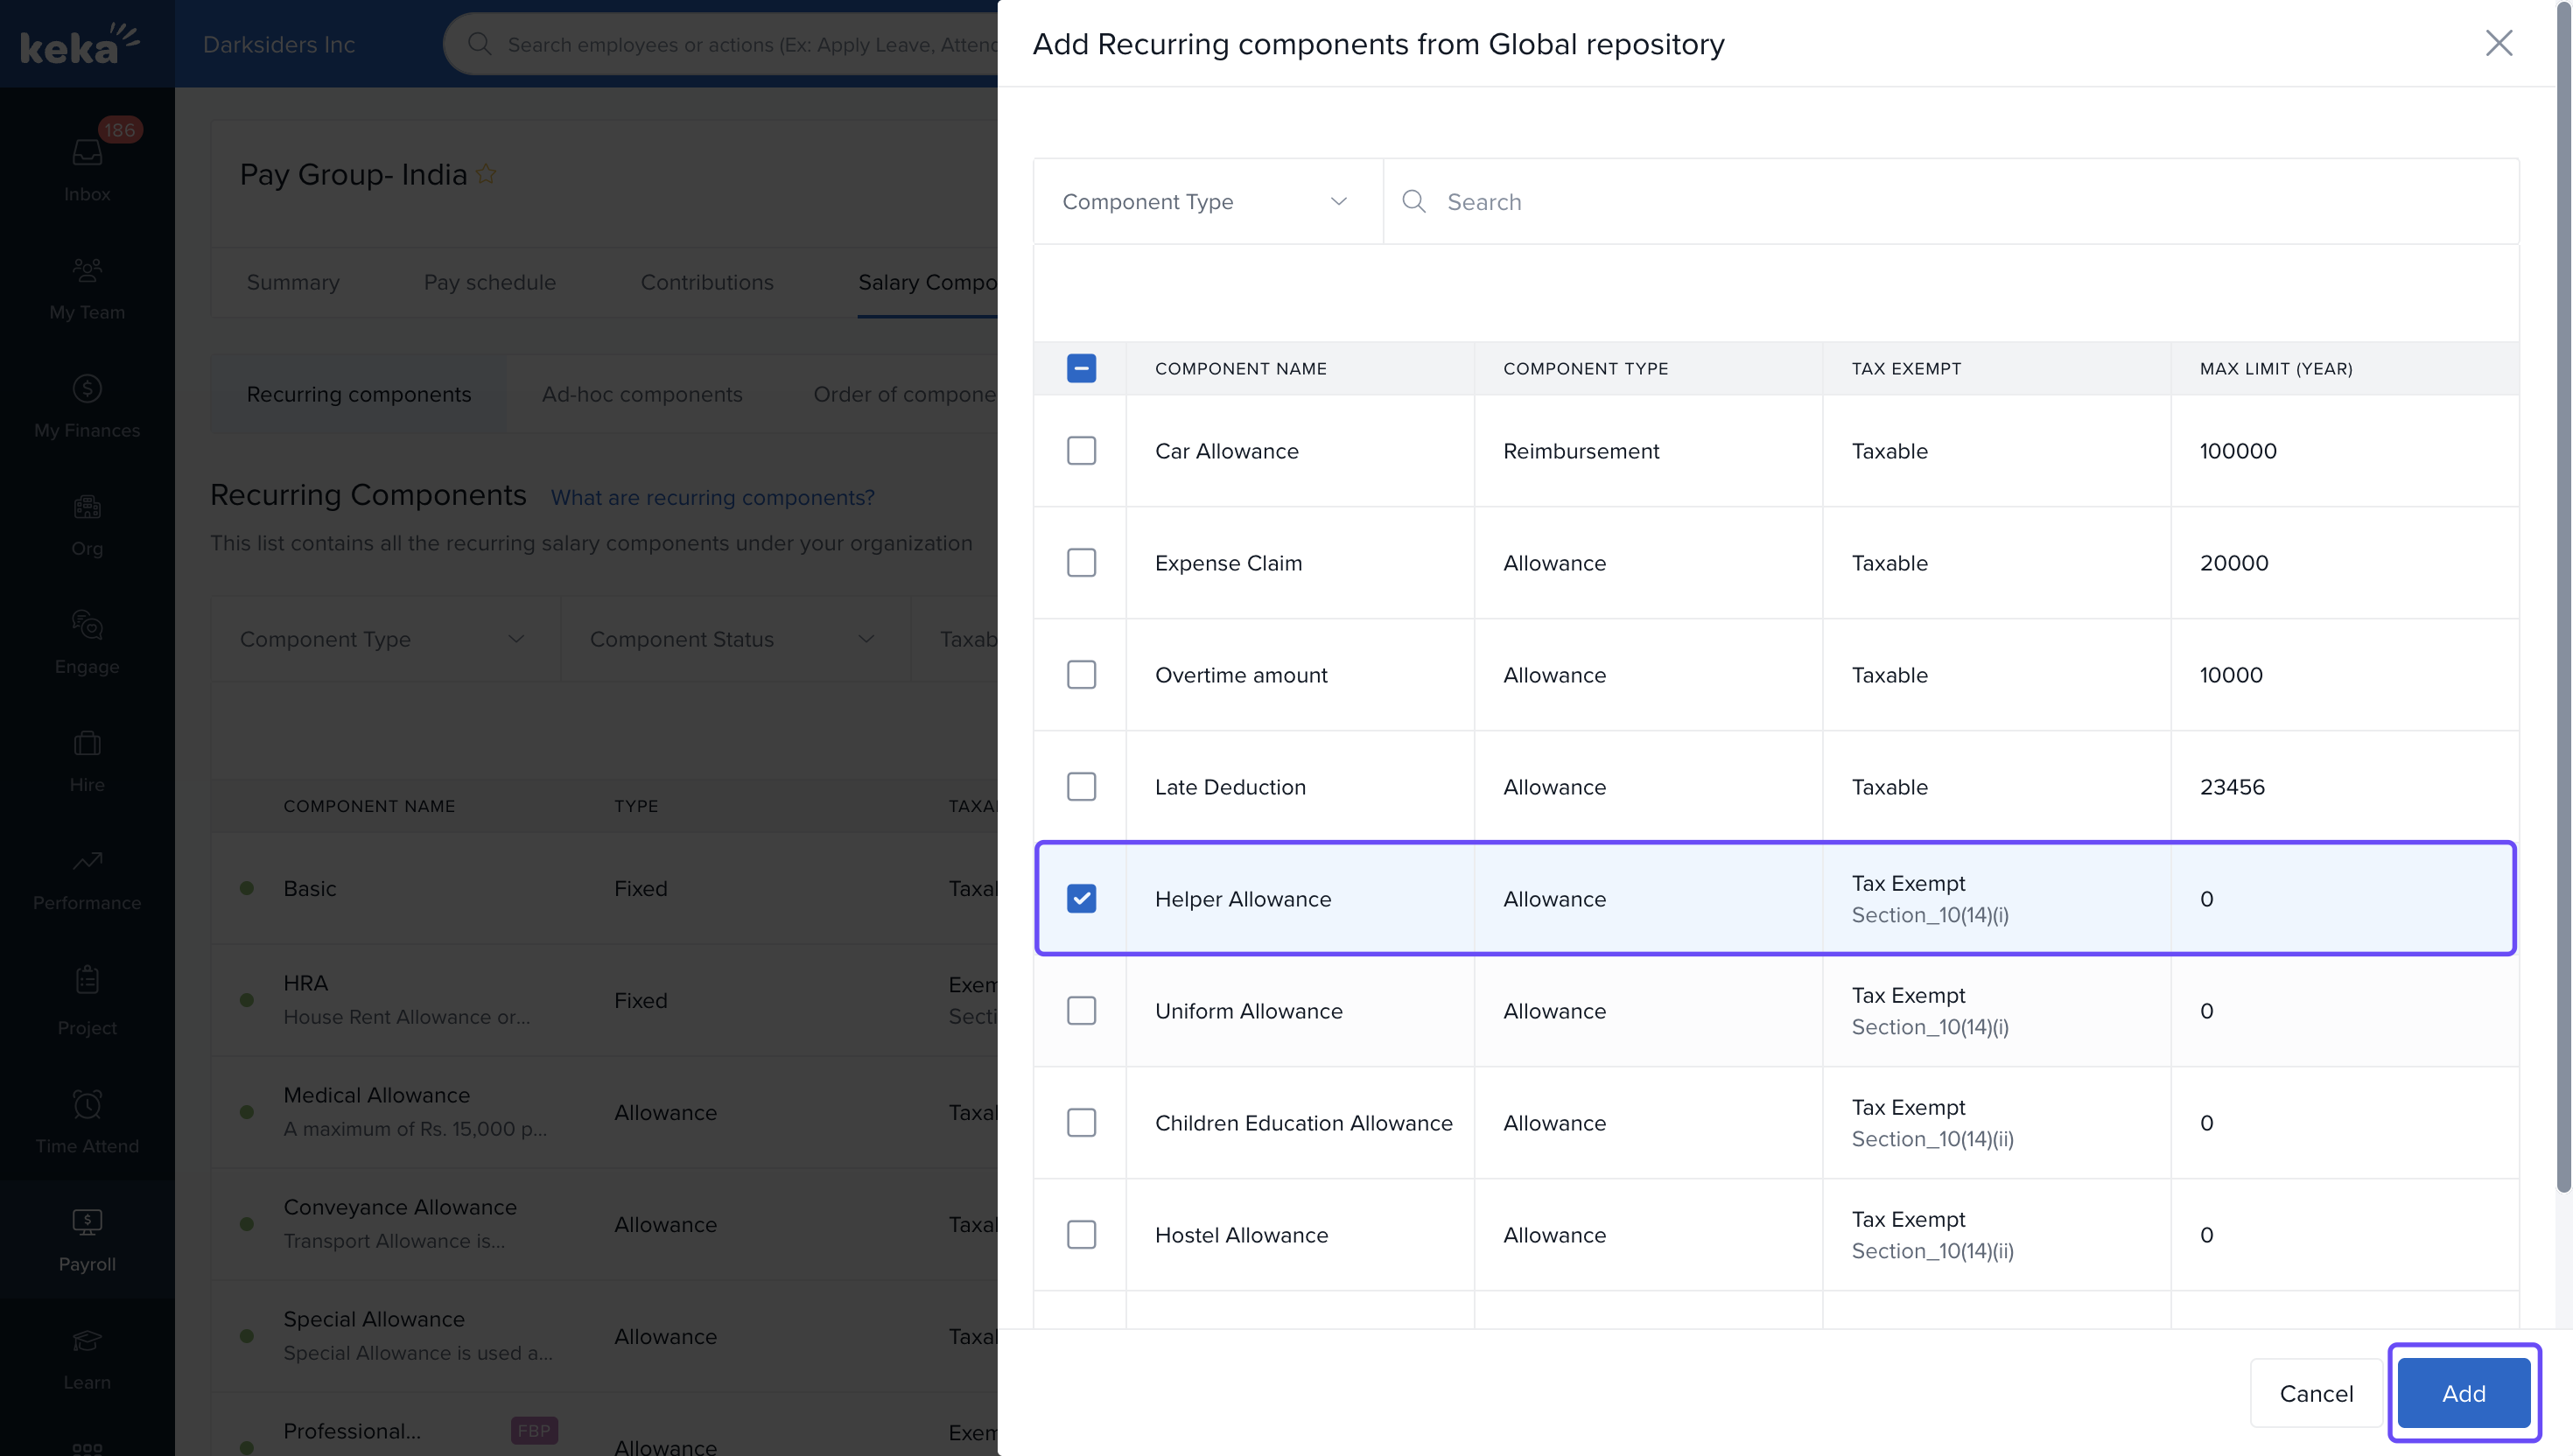Click the Add button

tap(2463, 1393)
